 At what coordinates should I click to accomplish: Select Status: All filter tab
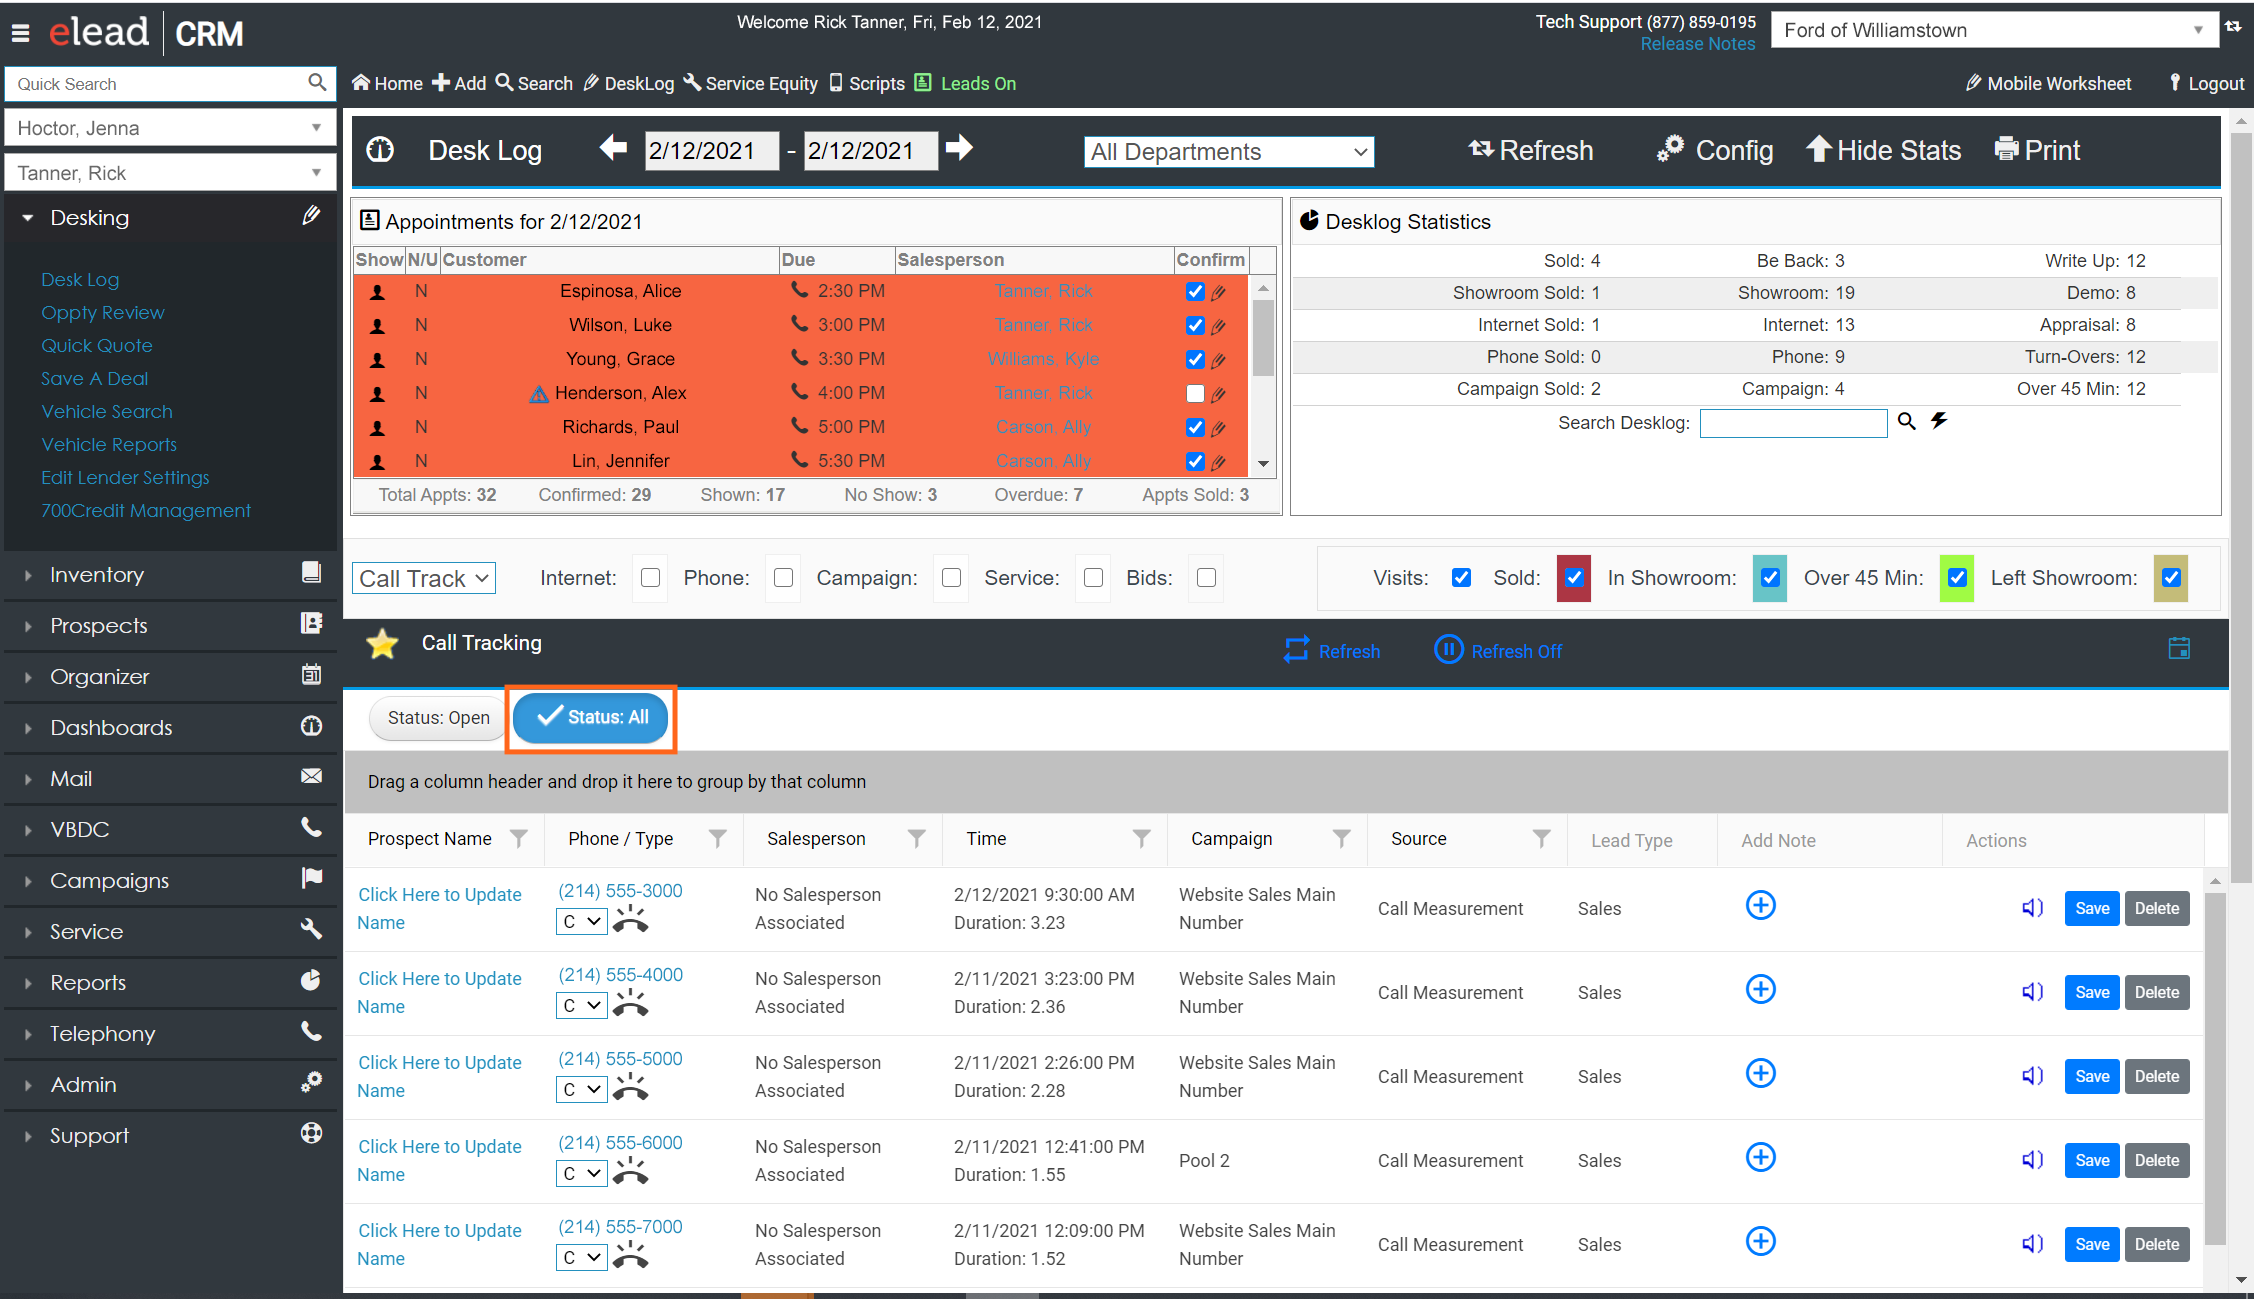[x=591, y=718]
